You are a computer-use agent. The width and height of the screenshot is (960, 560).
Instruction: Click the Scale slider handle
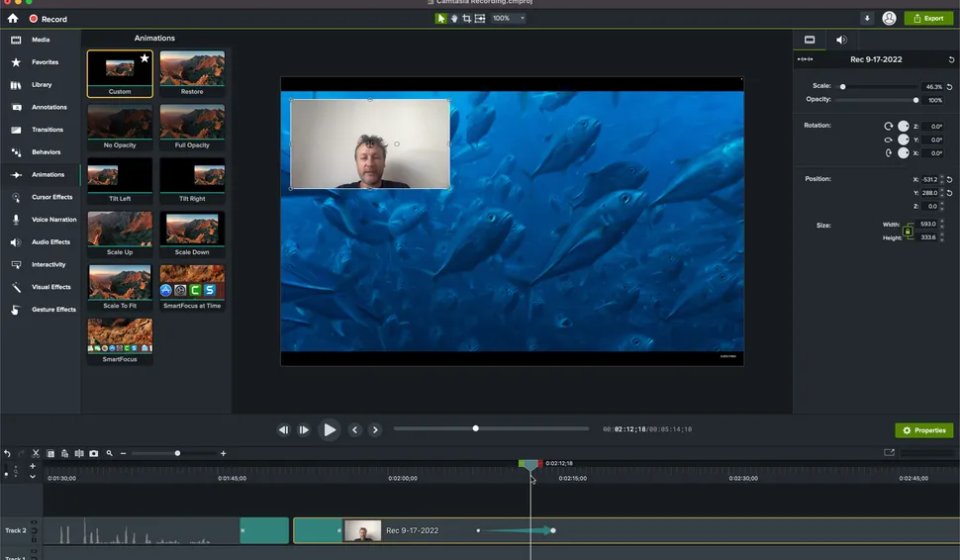click(x=842, y=87)
